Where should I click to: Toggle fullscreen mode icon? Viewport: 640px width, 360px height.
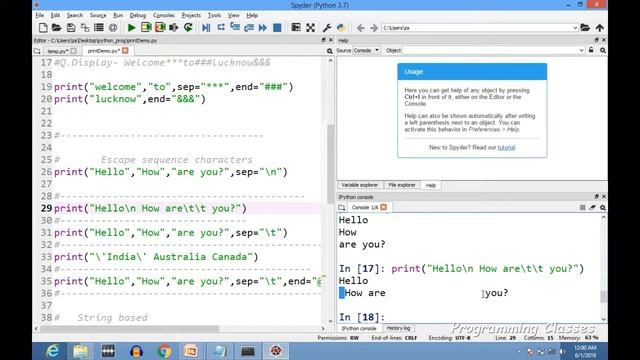pos(311,28)
